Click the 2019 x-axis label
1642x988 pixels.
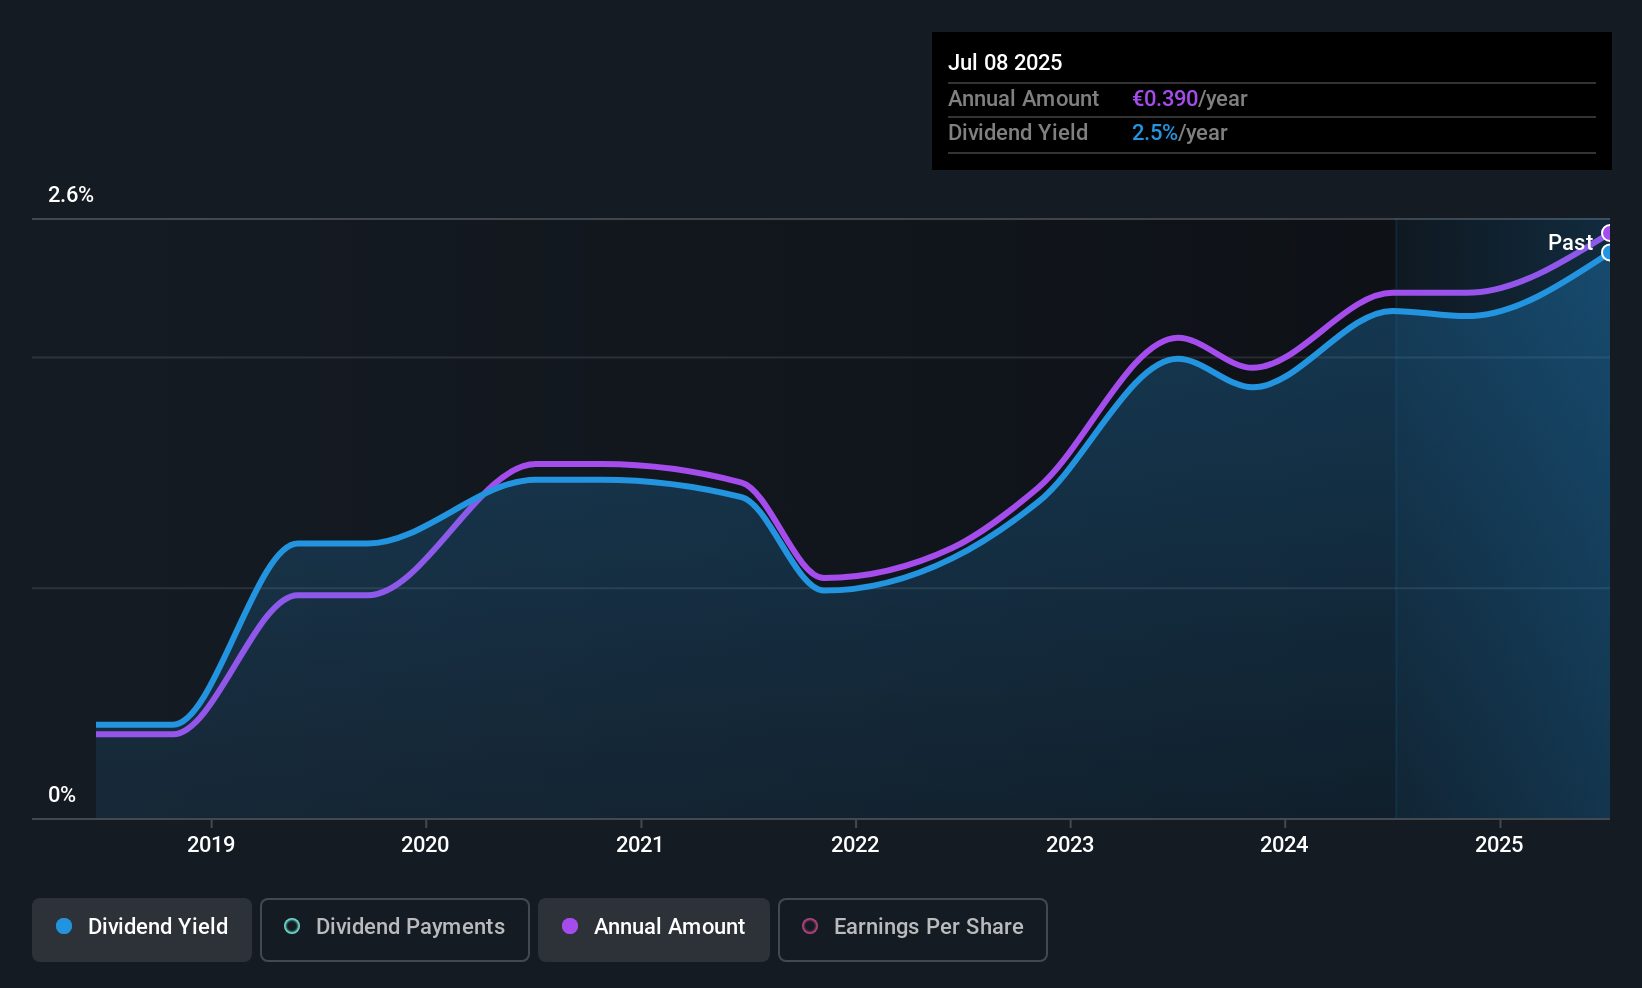coord(211,844)
